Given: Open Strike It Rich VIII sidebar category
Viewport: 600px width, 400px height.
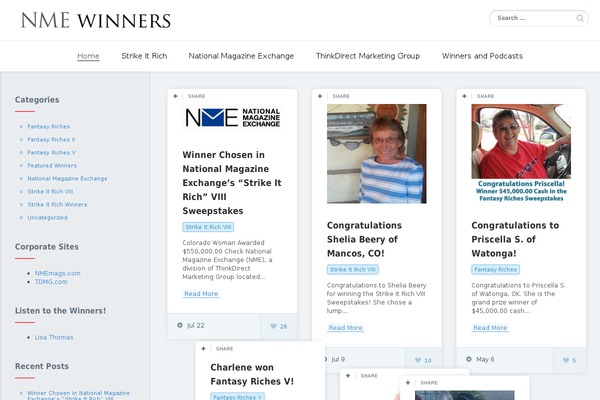Looking at the screenshot, I should [x=50, y=191].
